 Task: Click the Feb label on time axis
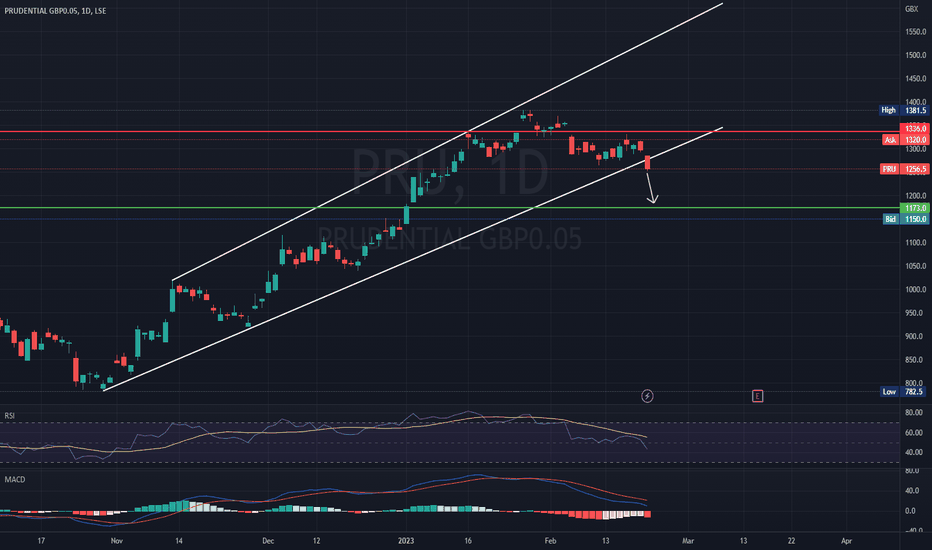[550, 540]
